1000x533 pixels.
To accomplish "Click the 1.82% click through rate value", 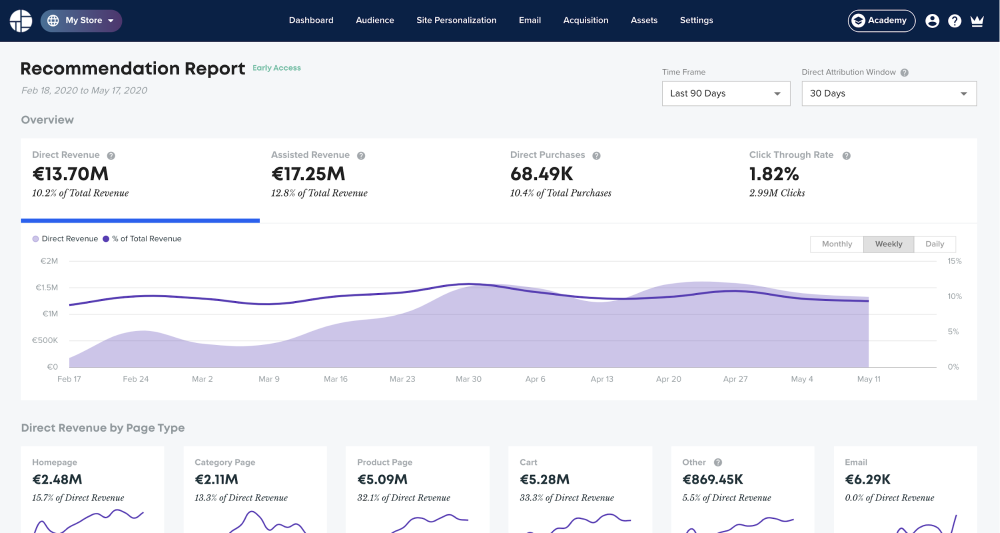I will (x=774, y=174).
